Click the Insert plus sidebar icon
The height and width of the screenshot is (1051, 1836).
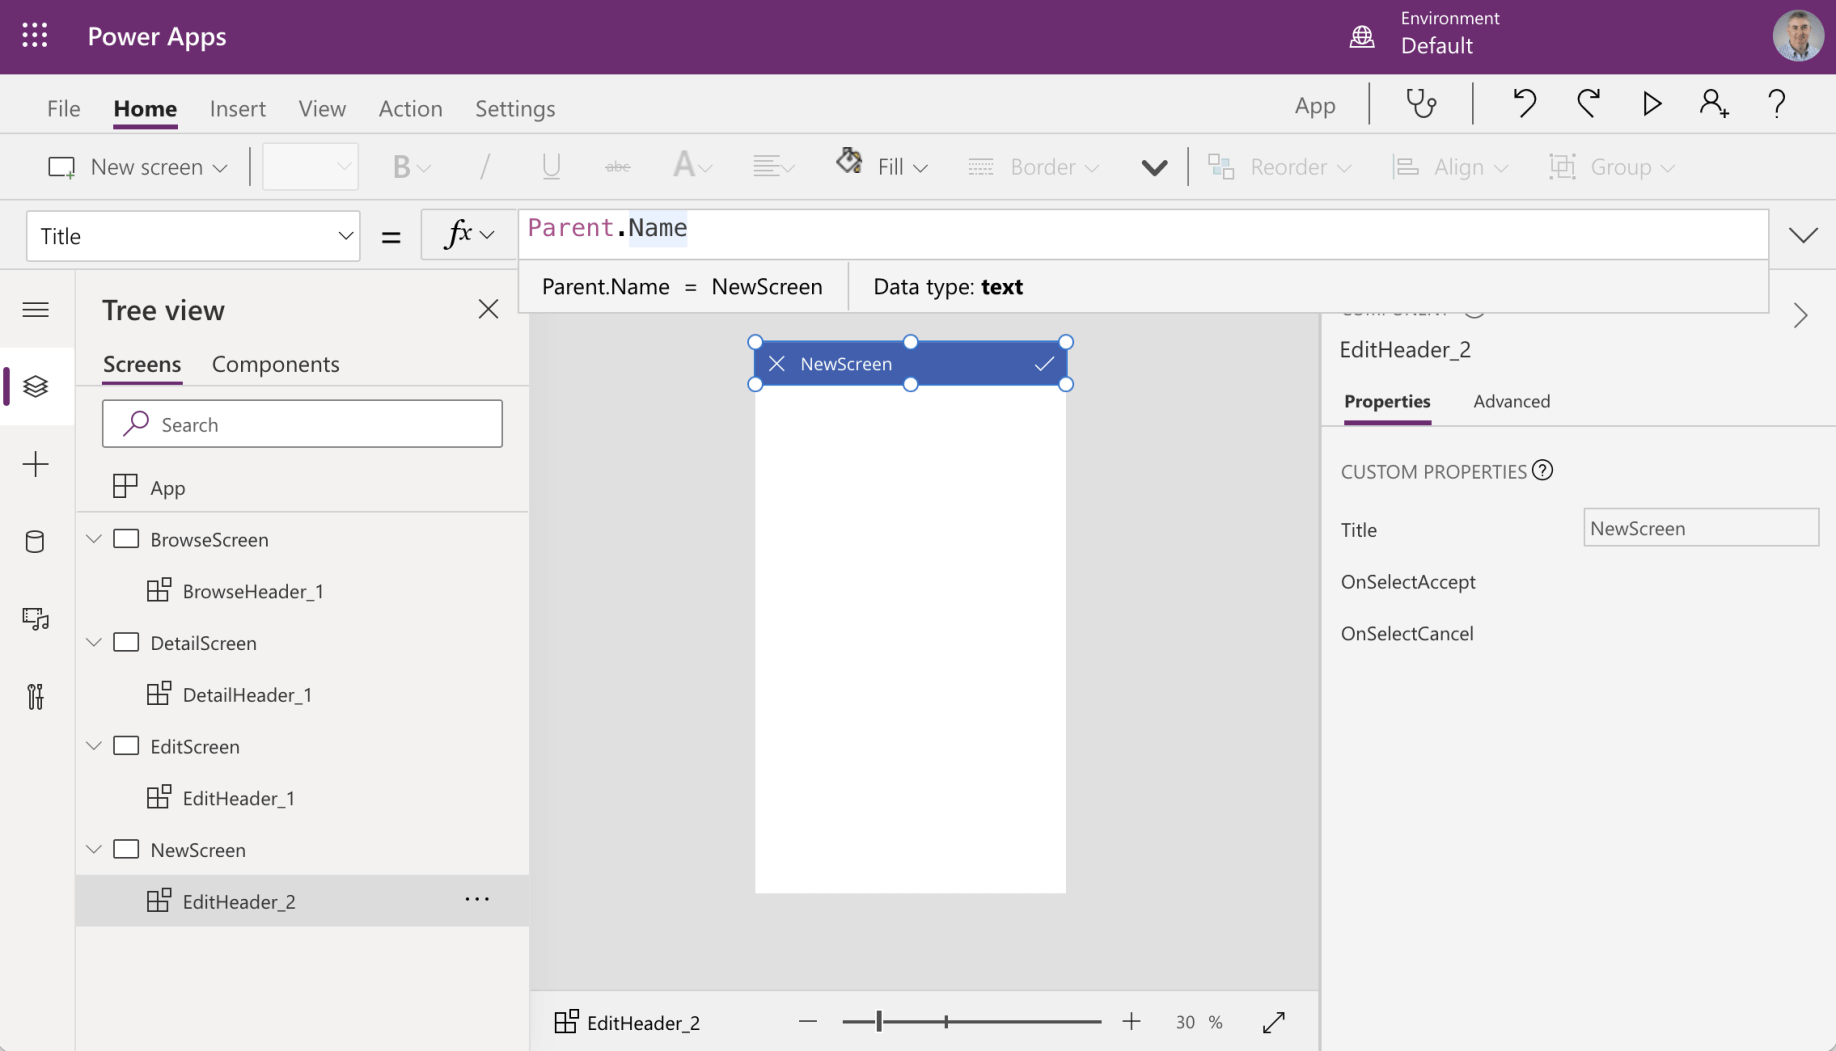tap(35, 464)
